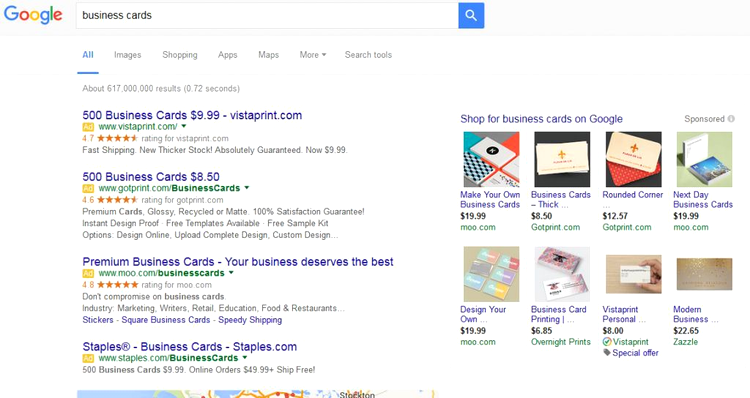Viewport: 750px width, 398px height.
Task: Open the Square Business Cards sitelink
Action: click(165, 320)
